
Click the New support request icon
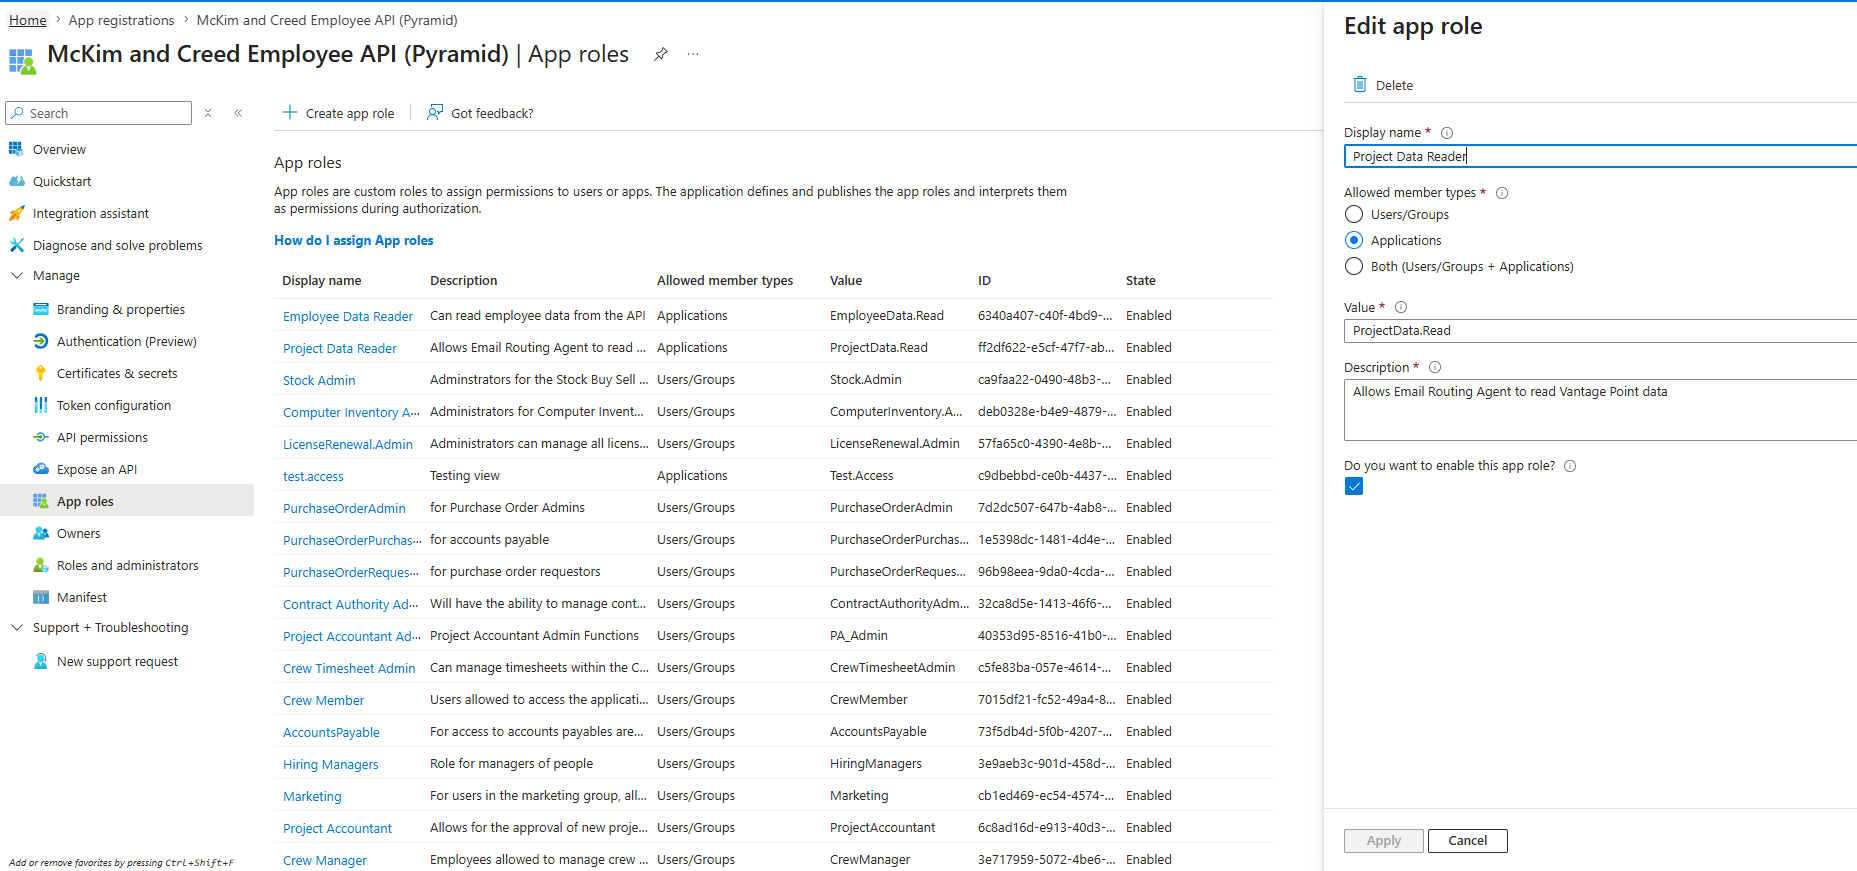click(41, 661)
